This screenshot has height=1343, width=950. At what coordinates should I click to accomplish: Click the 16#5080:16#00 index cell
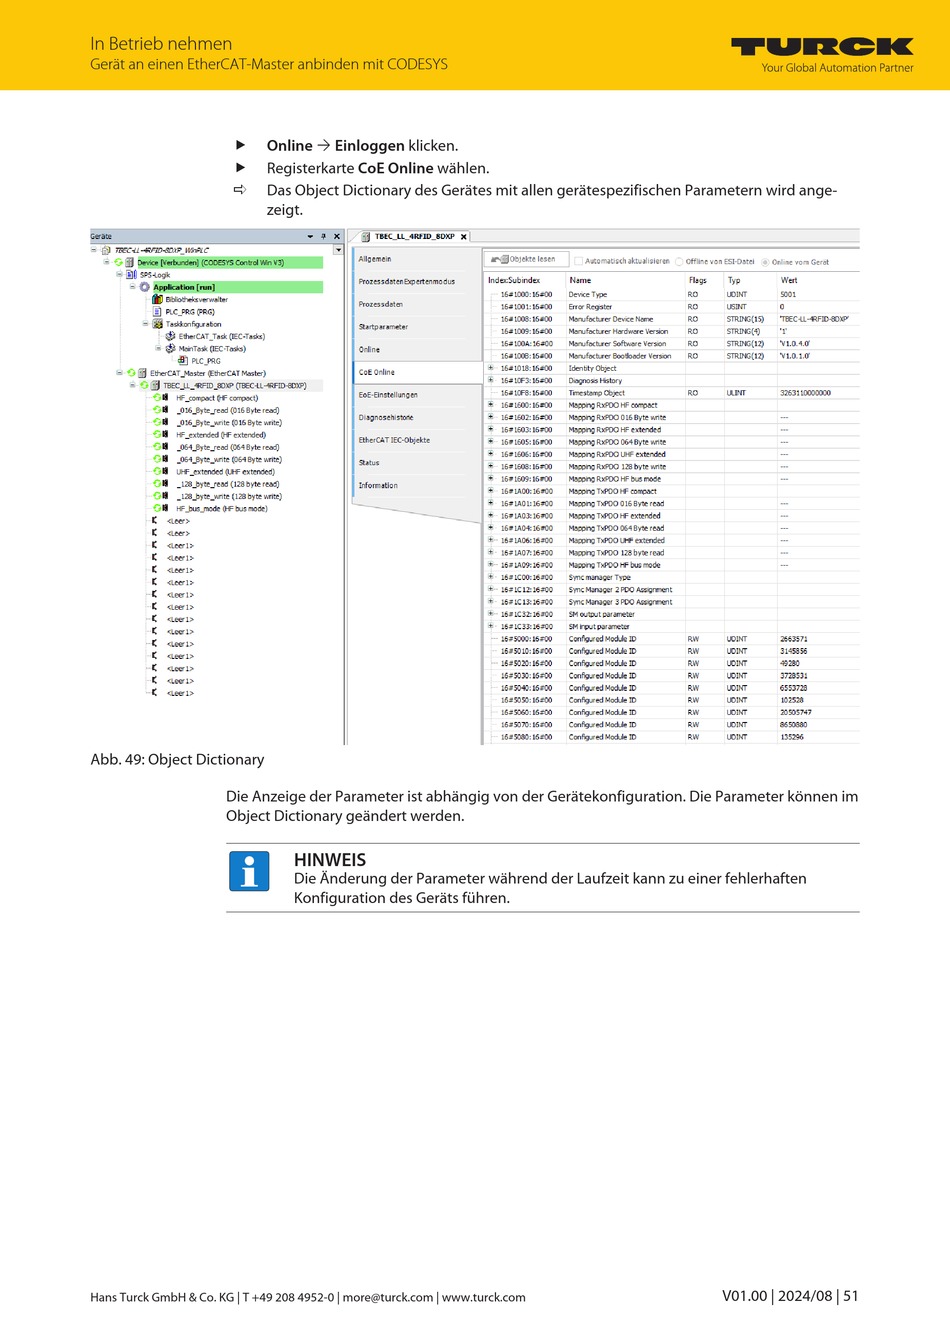tap(526, 737)
